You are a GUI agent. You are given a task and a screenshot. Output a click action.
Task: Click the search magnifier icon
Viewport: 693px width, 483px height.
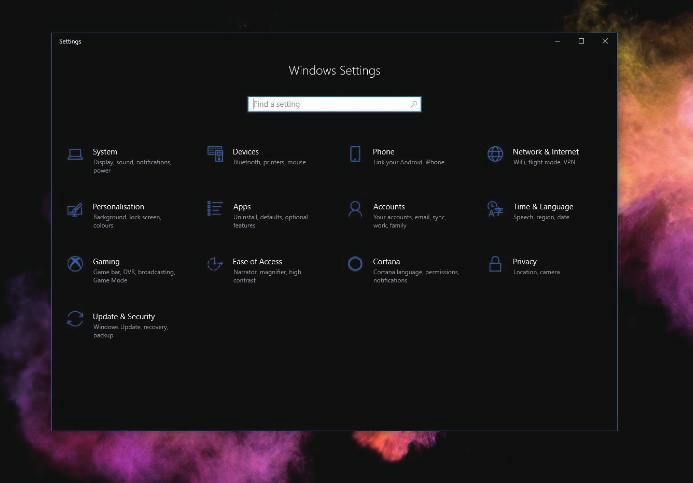point(413,104)
